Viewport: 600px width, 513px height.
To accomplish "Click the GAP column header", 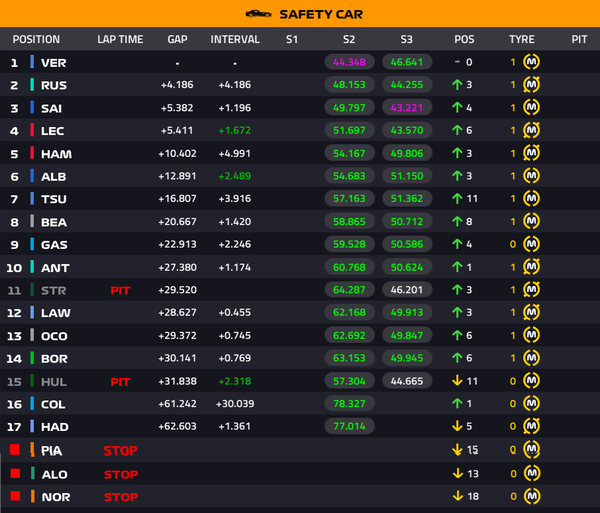I will (177, 39).
